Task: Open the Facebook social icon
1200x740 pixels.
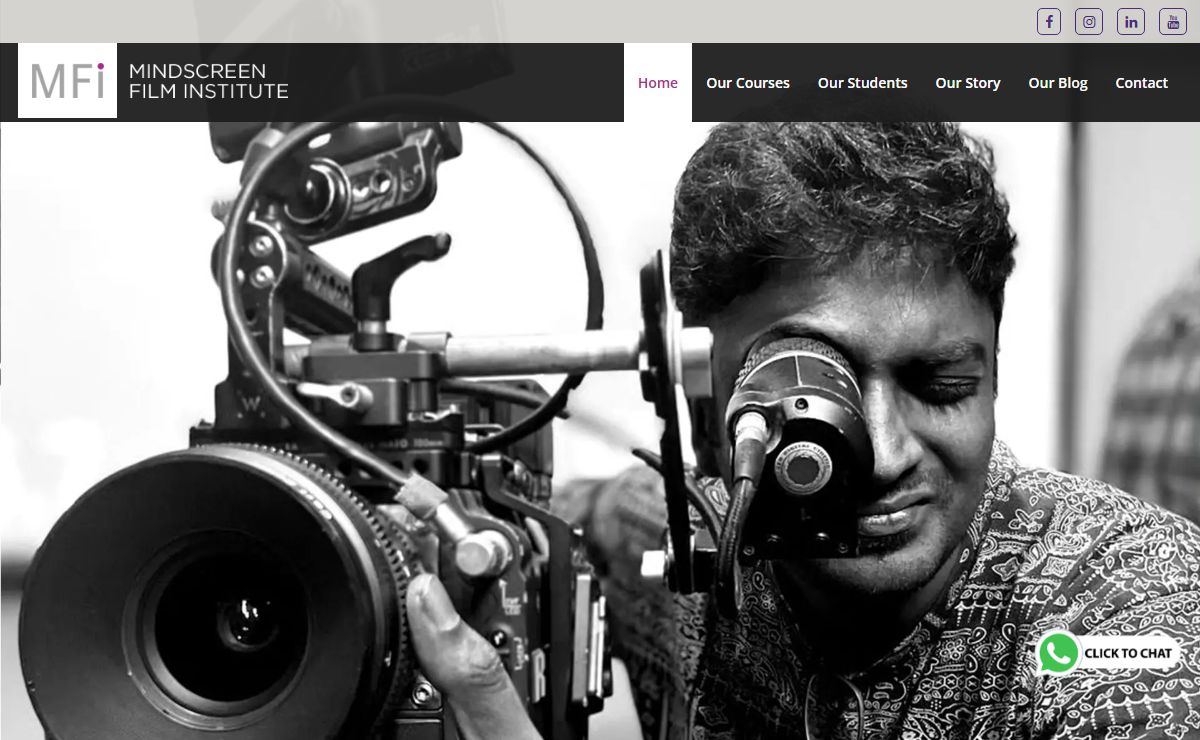Action: pyautogui.click(x=1049, y=21)
